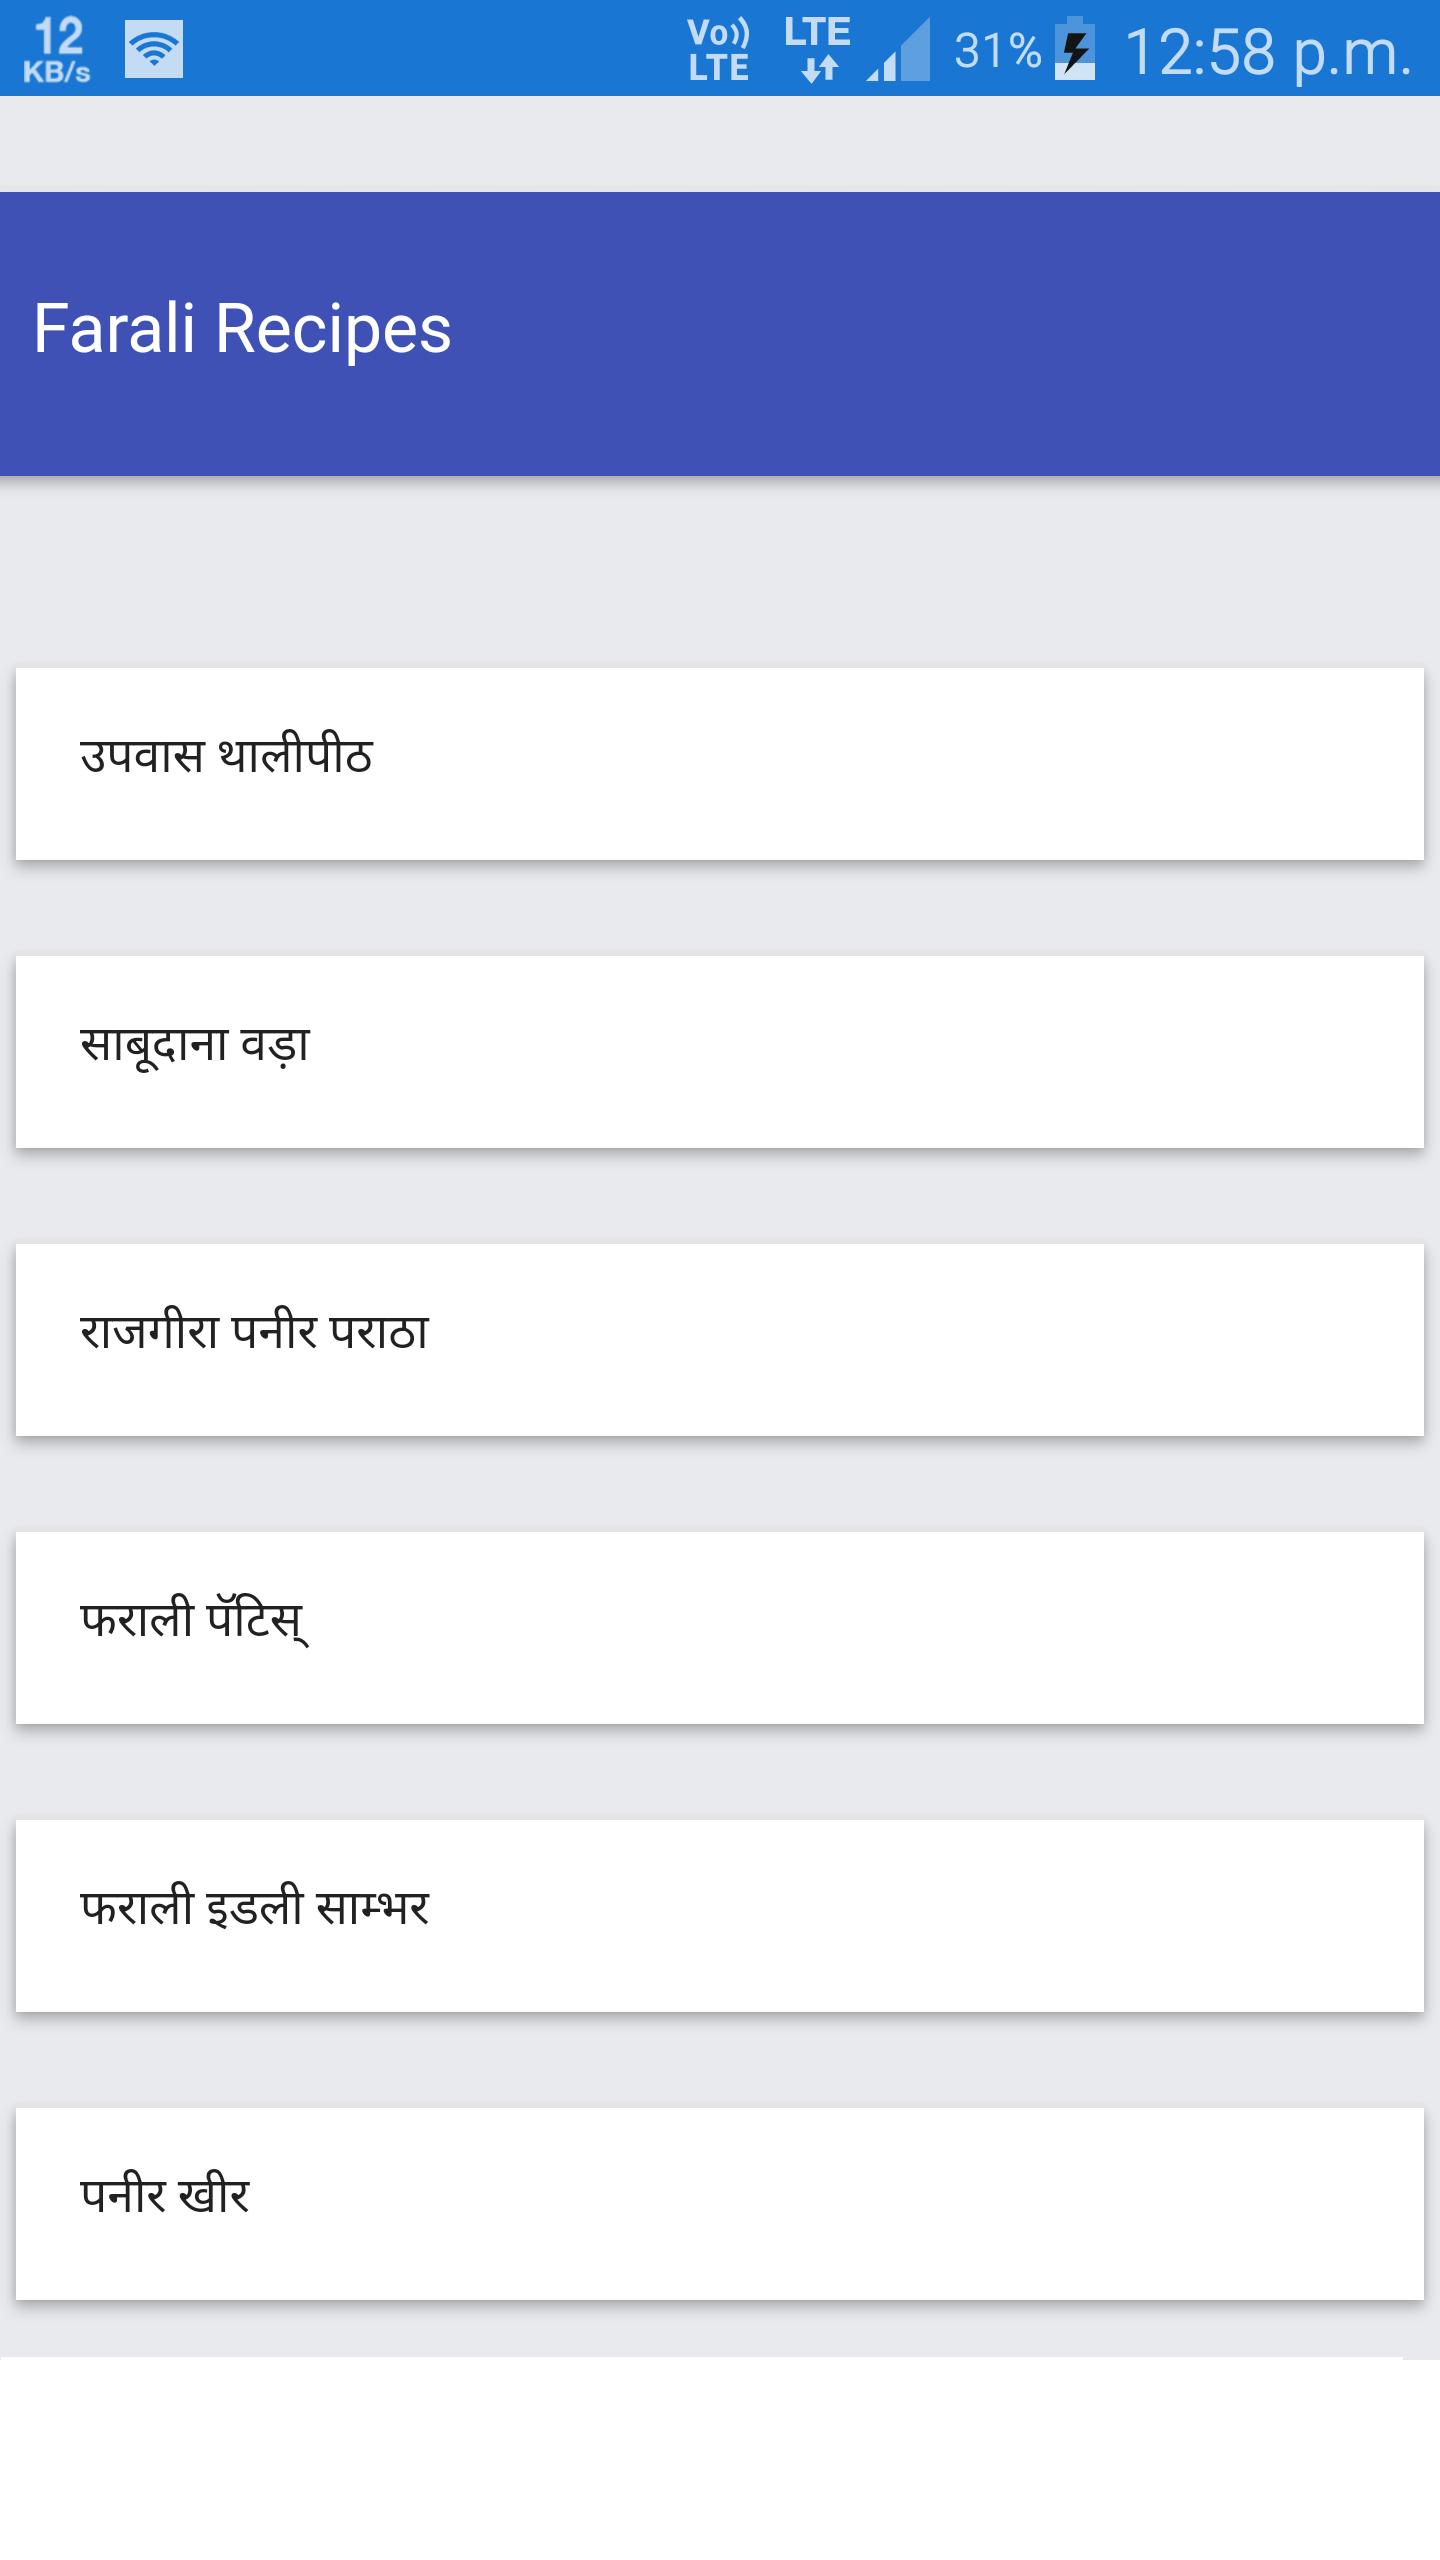Tap the battery charging icon
The height and width of the screenshot is (2560, 1440).
pos(1075,50)
